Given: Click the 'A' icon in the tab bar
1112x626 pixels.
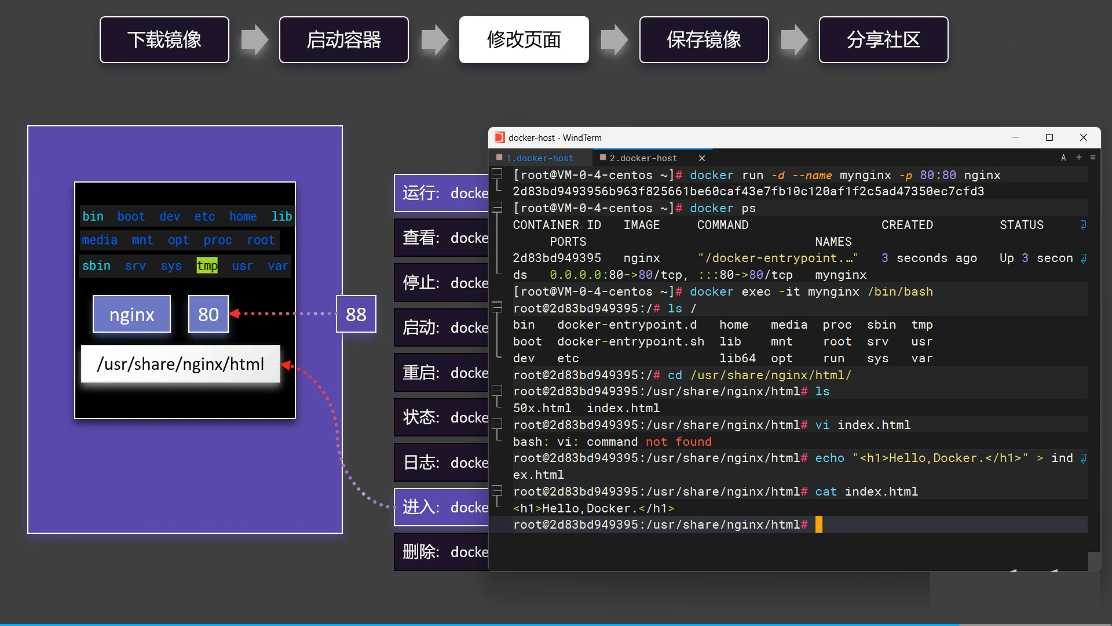Looking at the screenshot, I should click(1064, 158).
